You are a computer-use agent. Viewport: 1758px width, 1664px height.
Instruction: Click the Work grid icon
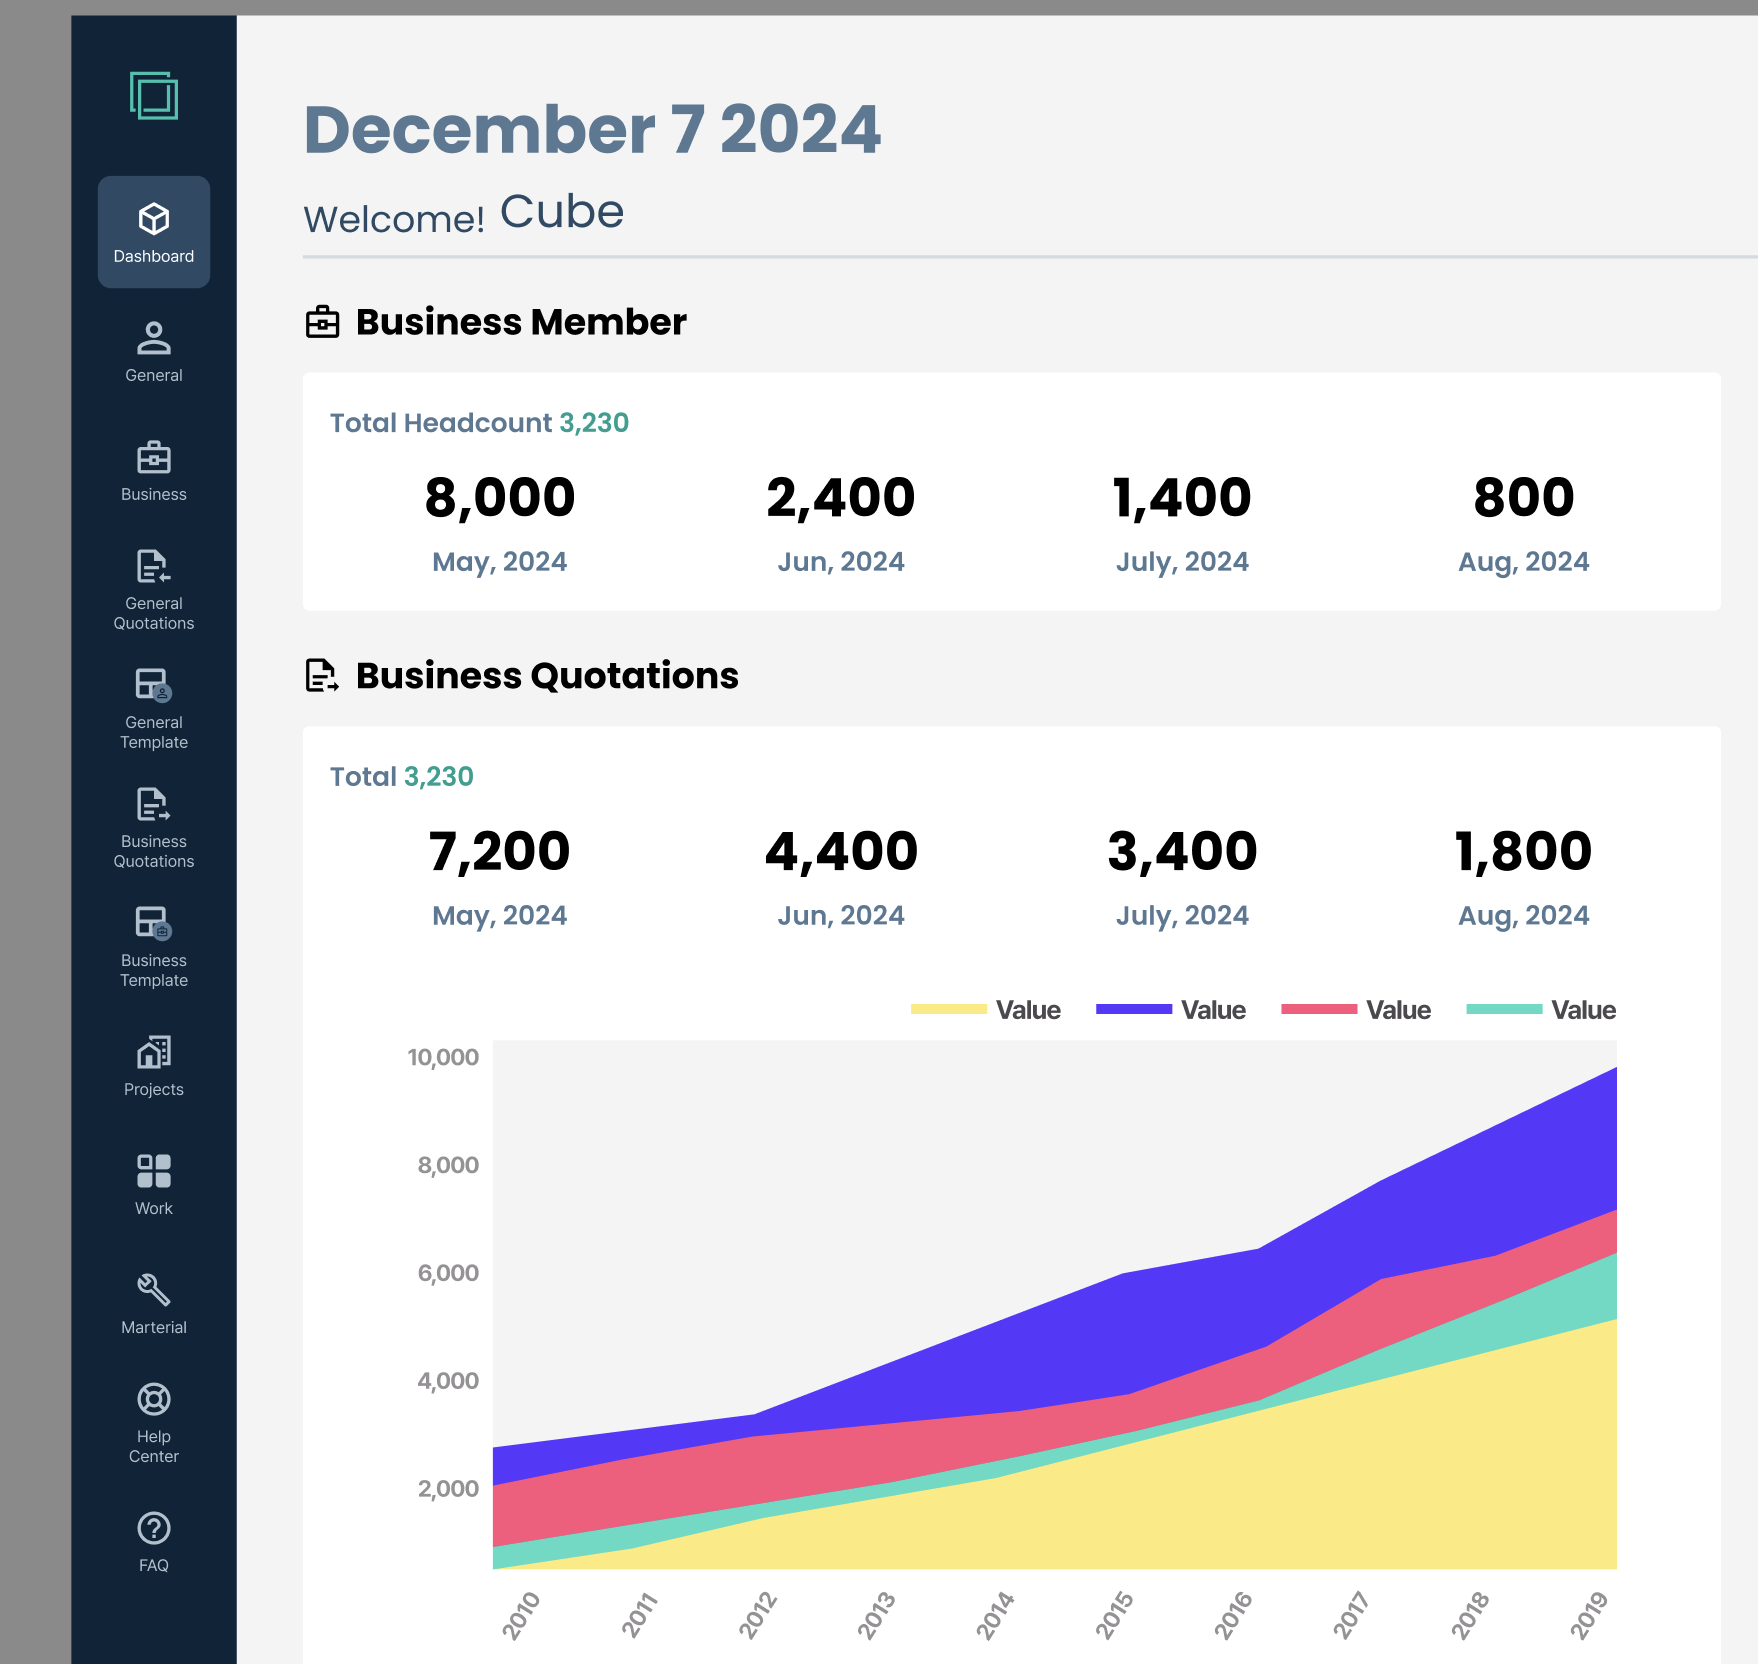(153, 1172)
